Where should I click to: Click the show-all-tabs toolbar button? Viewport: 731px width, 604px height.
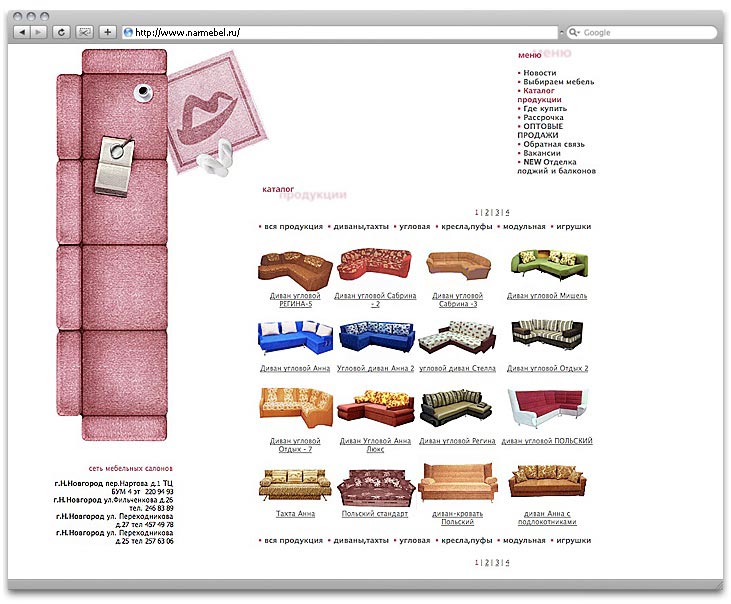point(84,32)
